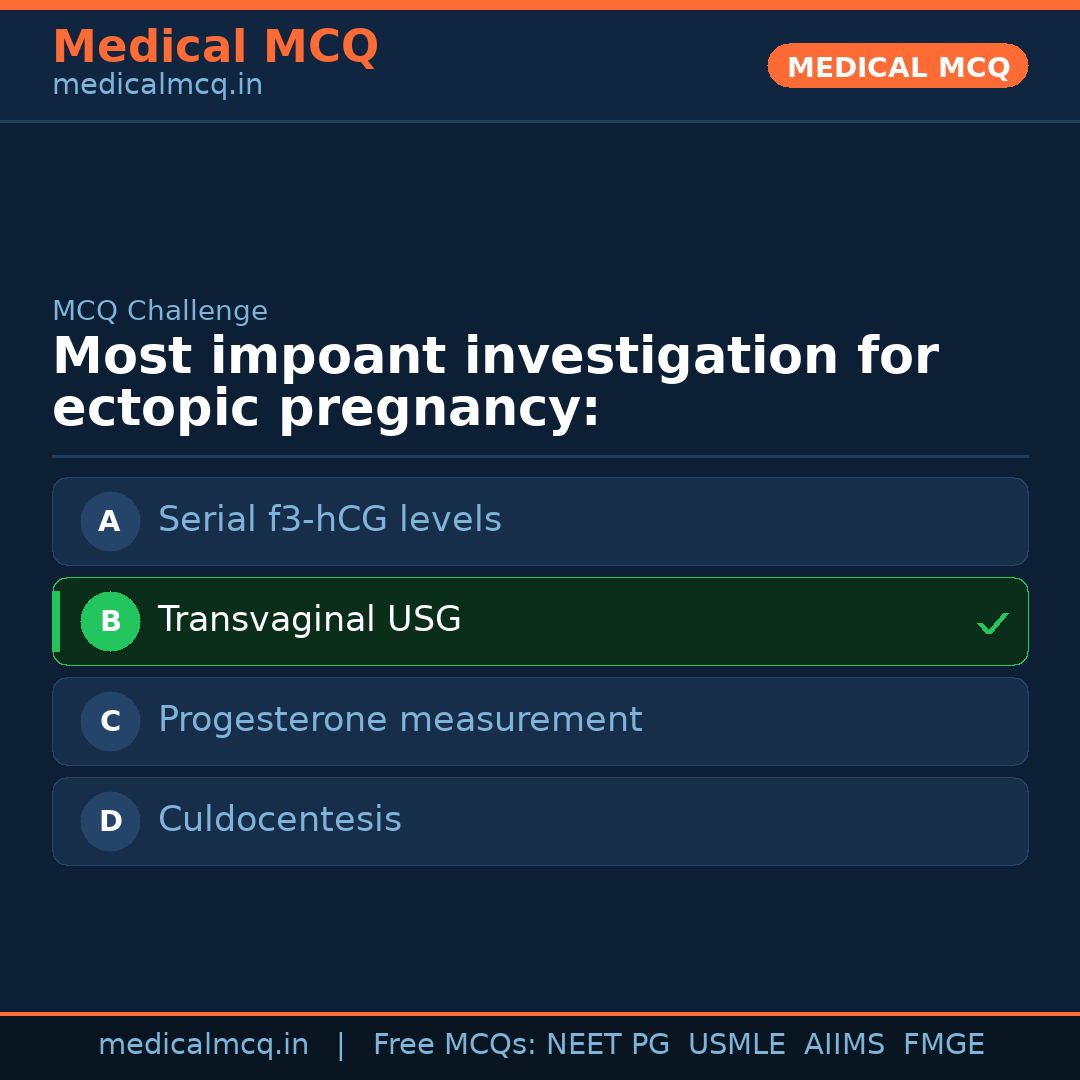Image resolution: width=1080 pixels, height=1080 pixels.
Task: Select the 'Serial f3-hCG levels' answer
Action: 330,520
